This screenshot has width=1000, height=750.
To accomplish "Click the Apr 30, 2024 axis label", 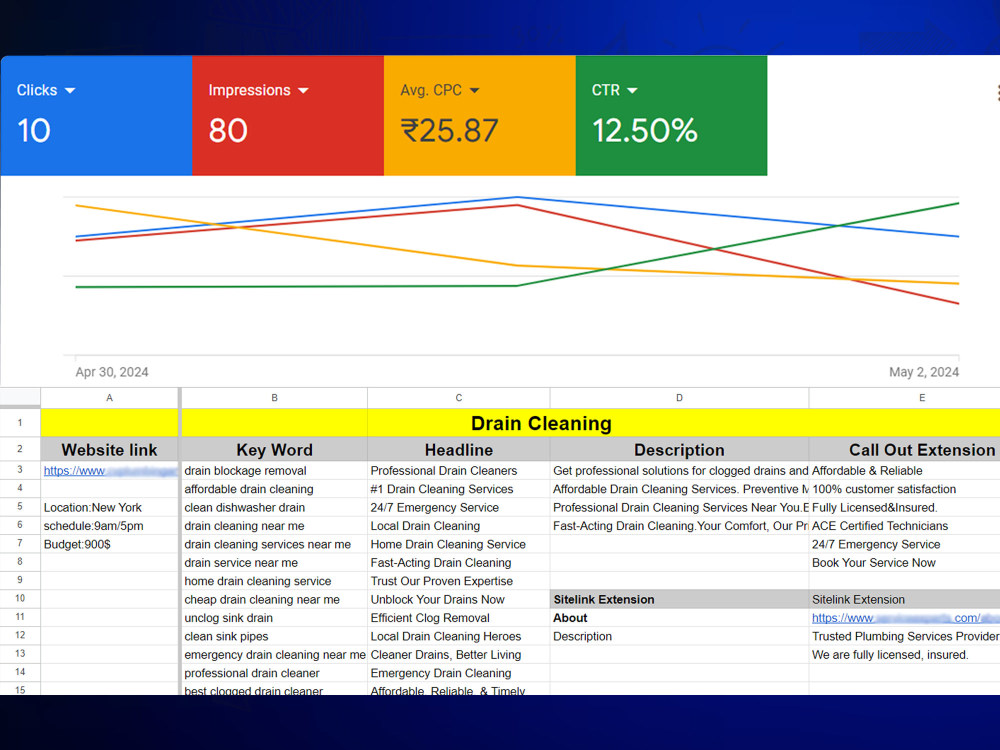I will tap(112, 372).
